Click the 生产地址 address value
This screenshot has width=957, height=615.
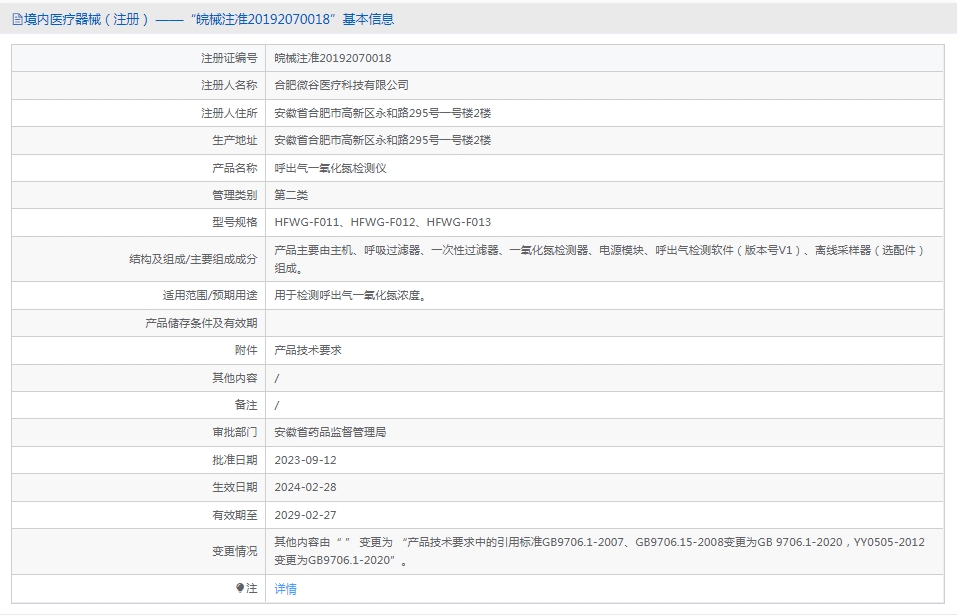[x=383, y=140]
